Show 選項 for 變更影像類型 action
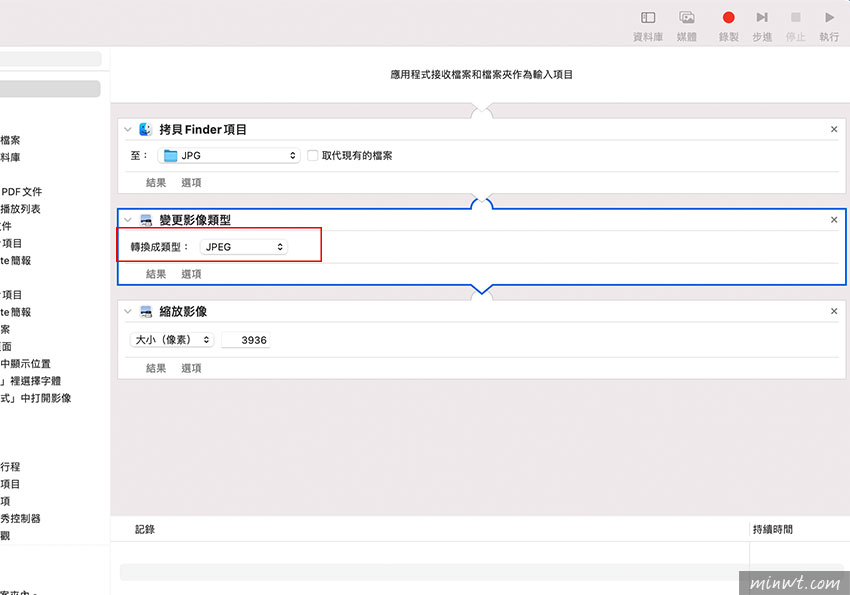The width and height of the screenshot is (850, 595). (x=191, y=274)
